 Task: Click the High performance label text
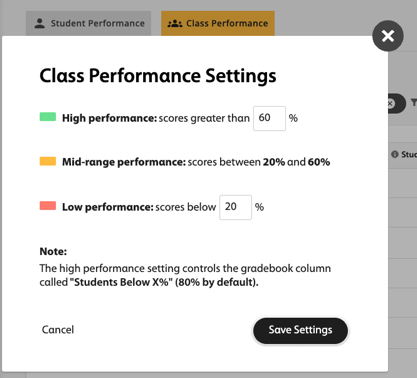tap(109, 118)
